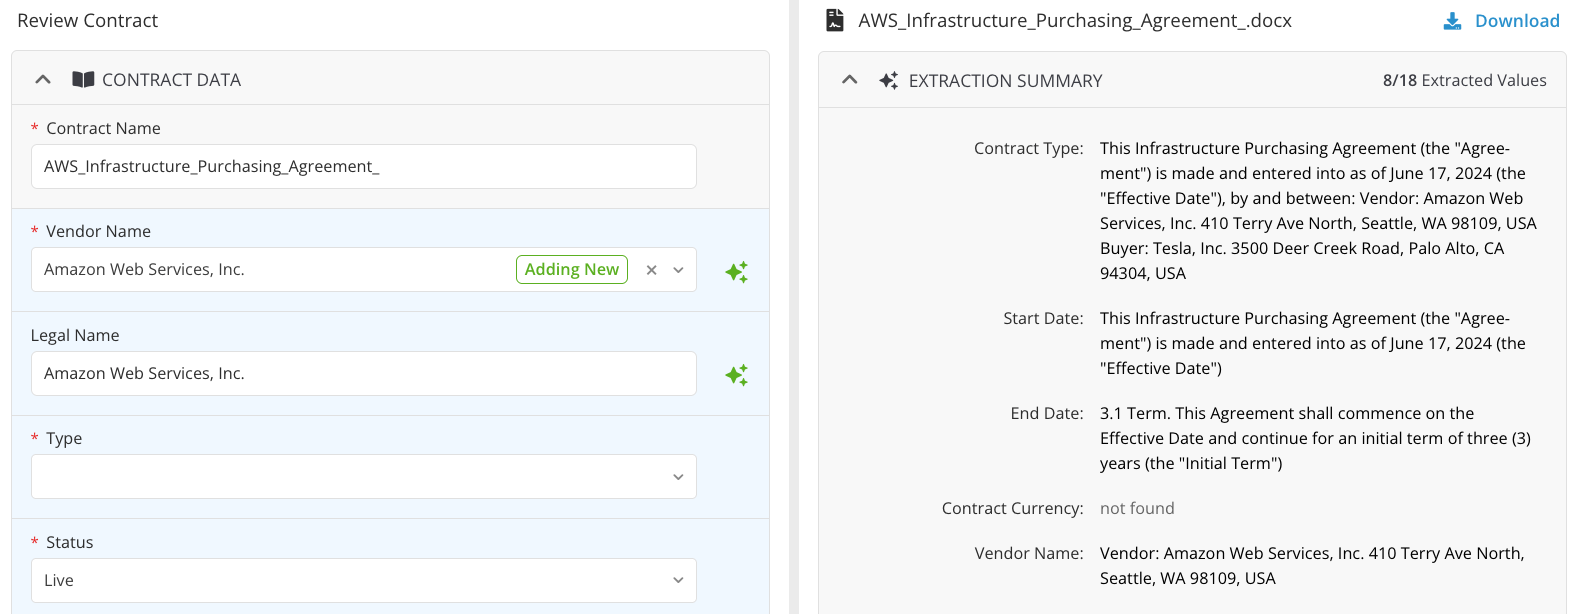Screen dimensions: 1574x614
Task: Open the Vendor Name dropdown arrow
Action: [679, 270]
